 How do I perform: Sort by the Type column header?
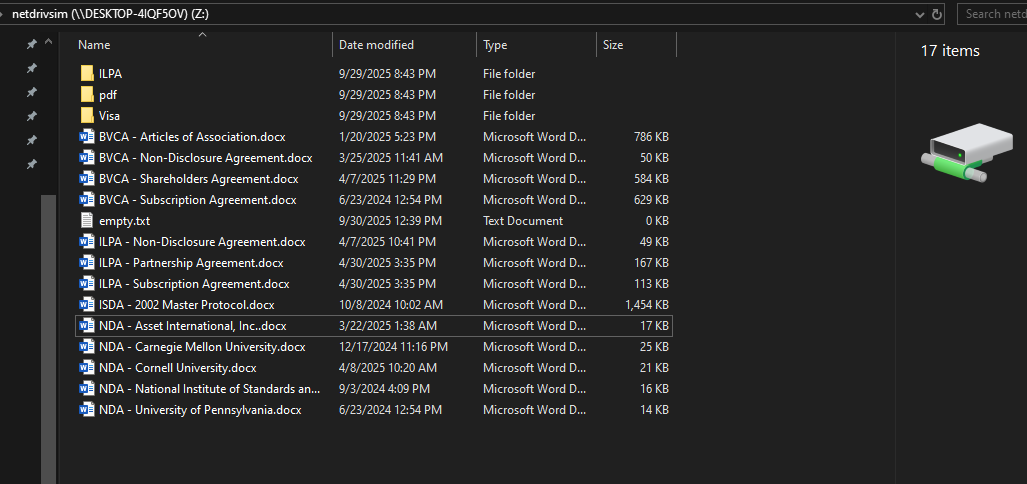(x=495, y=45)
